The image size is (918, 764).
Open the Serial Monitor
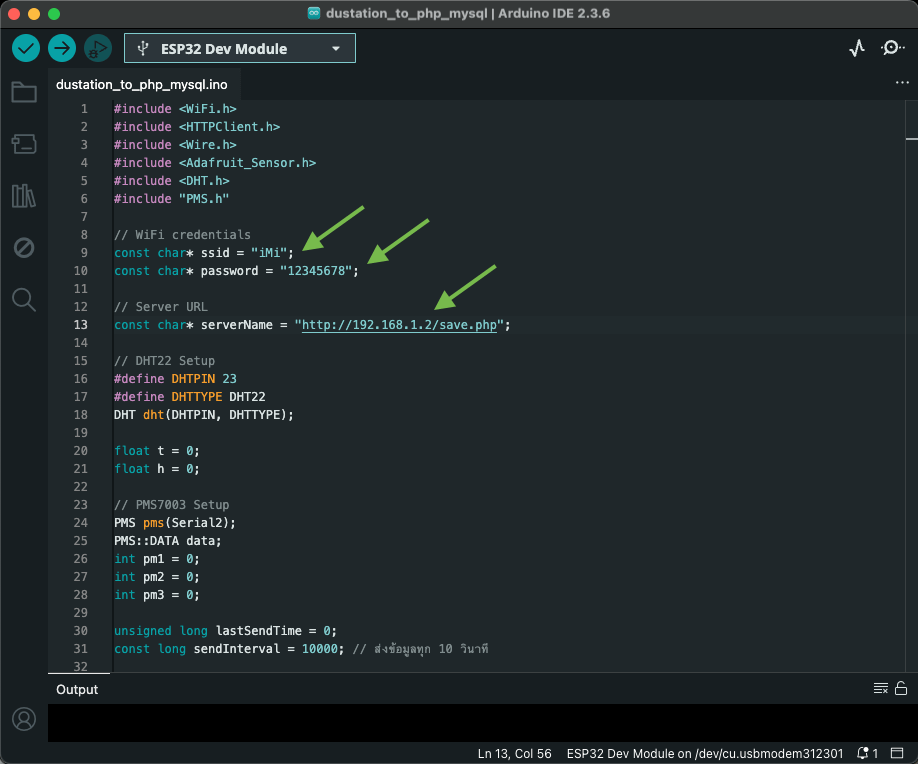pyautogui.click(x=892, y=48)
